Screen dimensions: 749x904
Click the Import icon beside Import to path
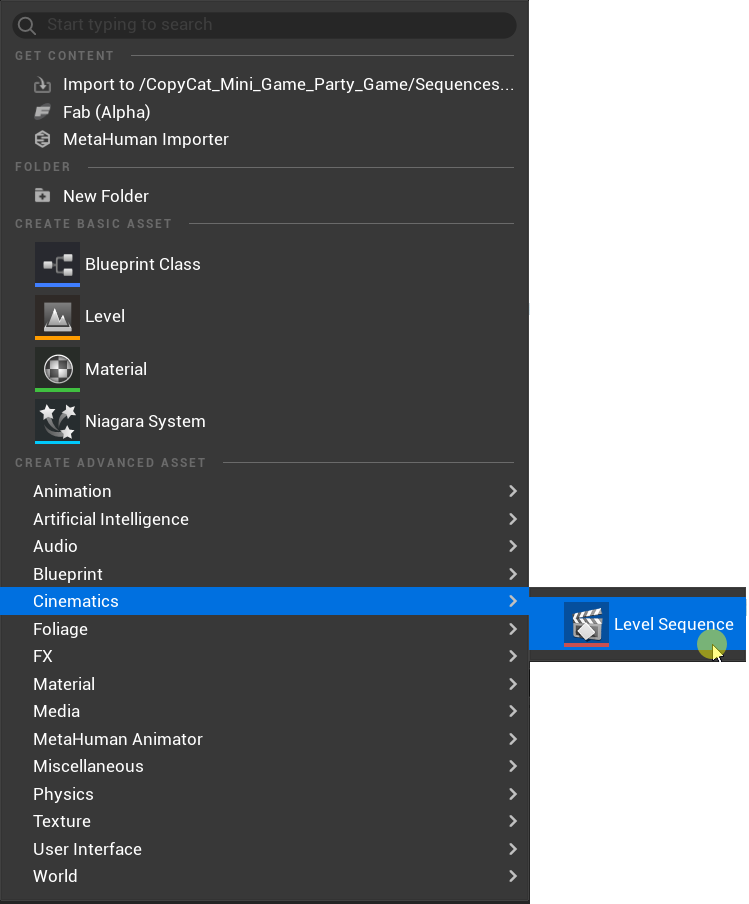(42, 85)
